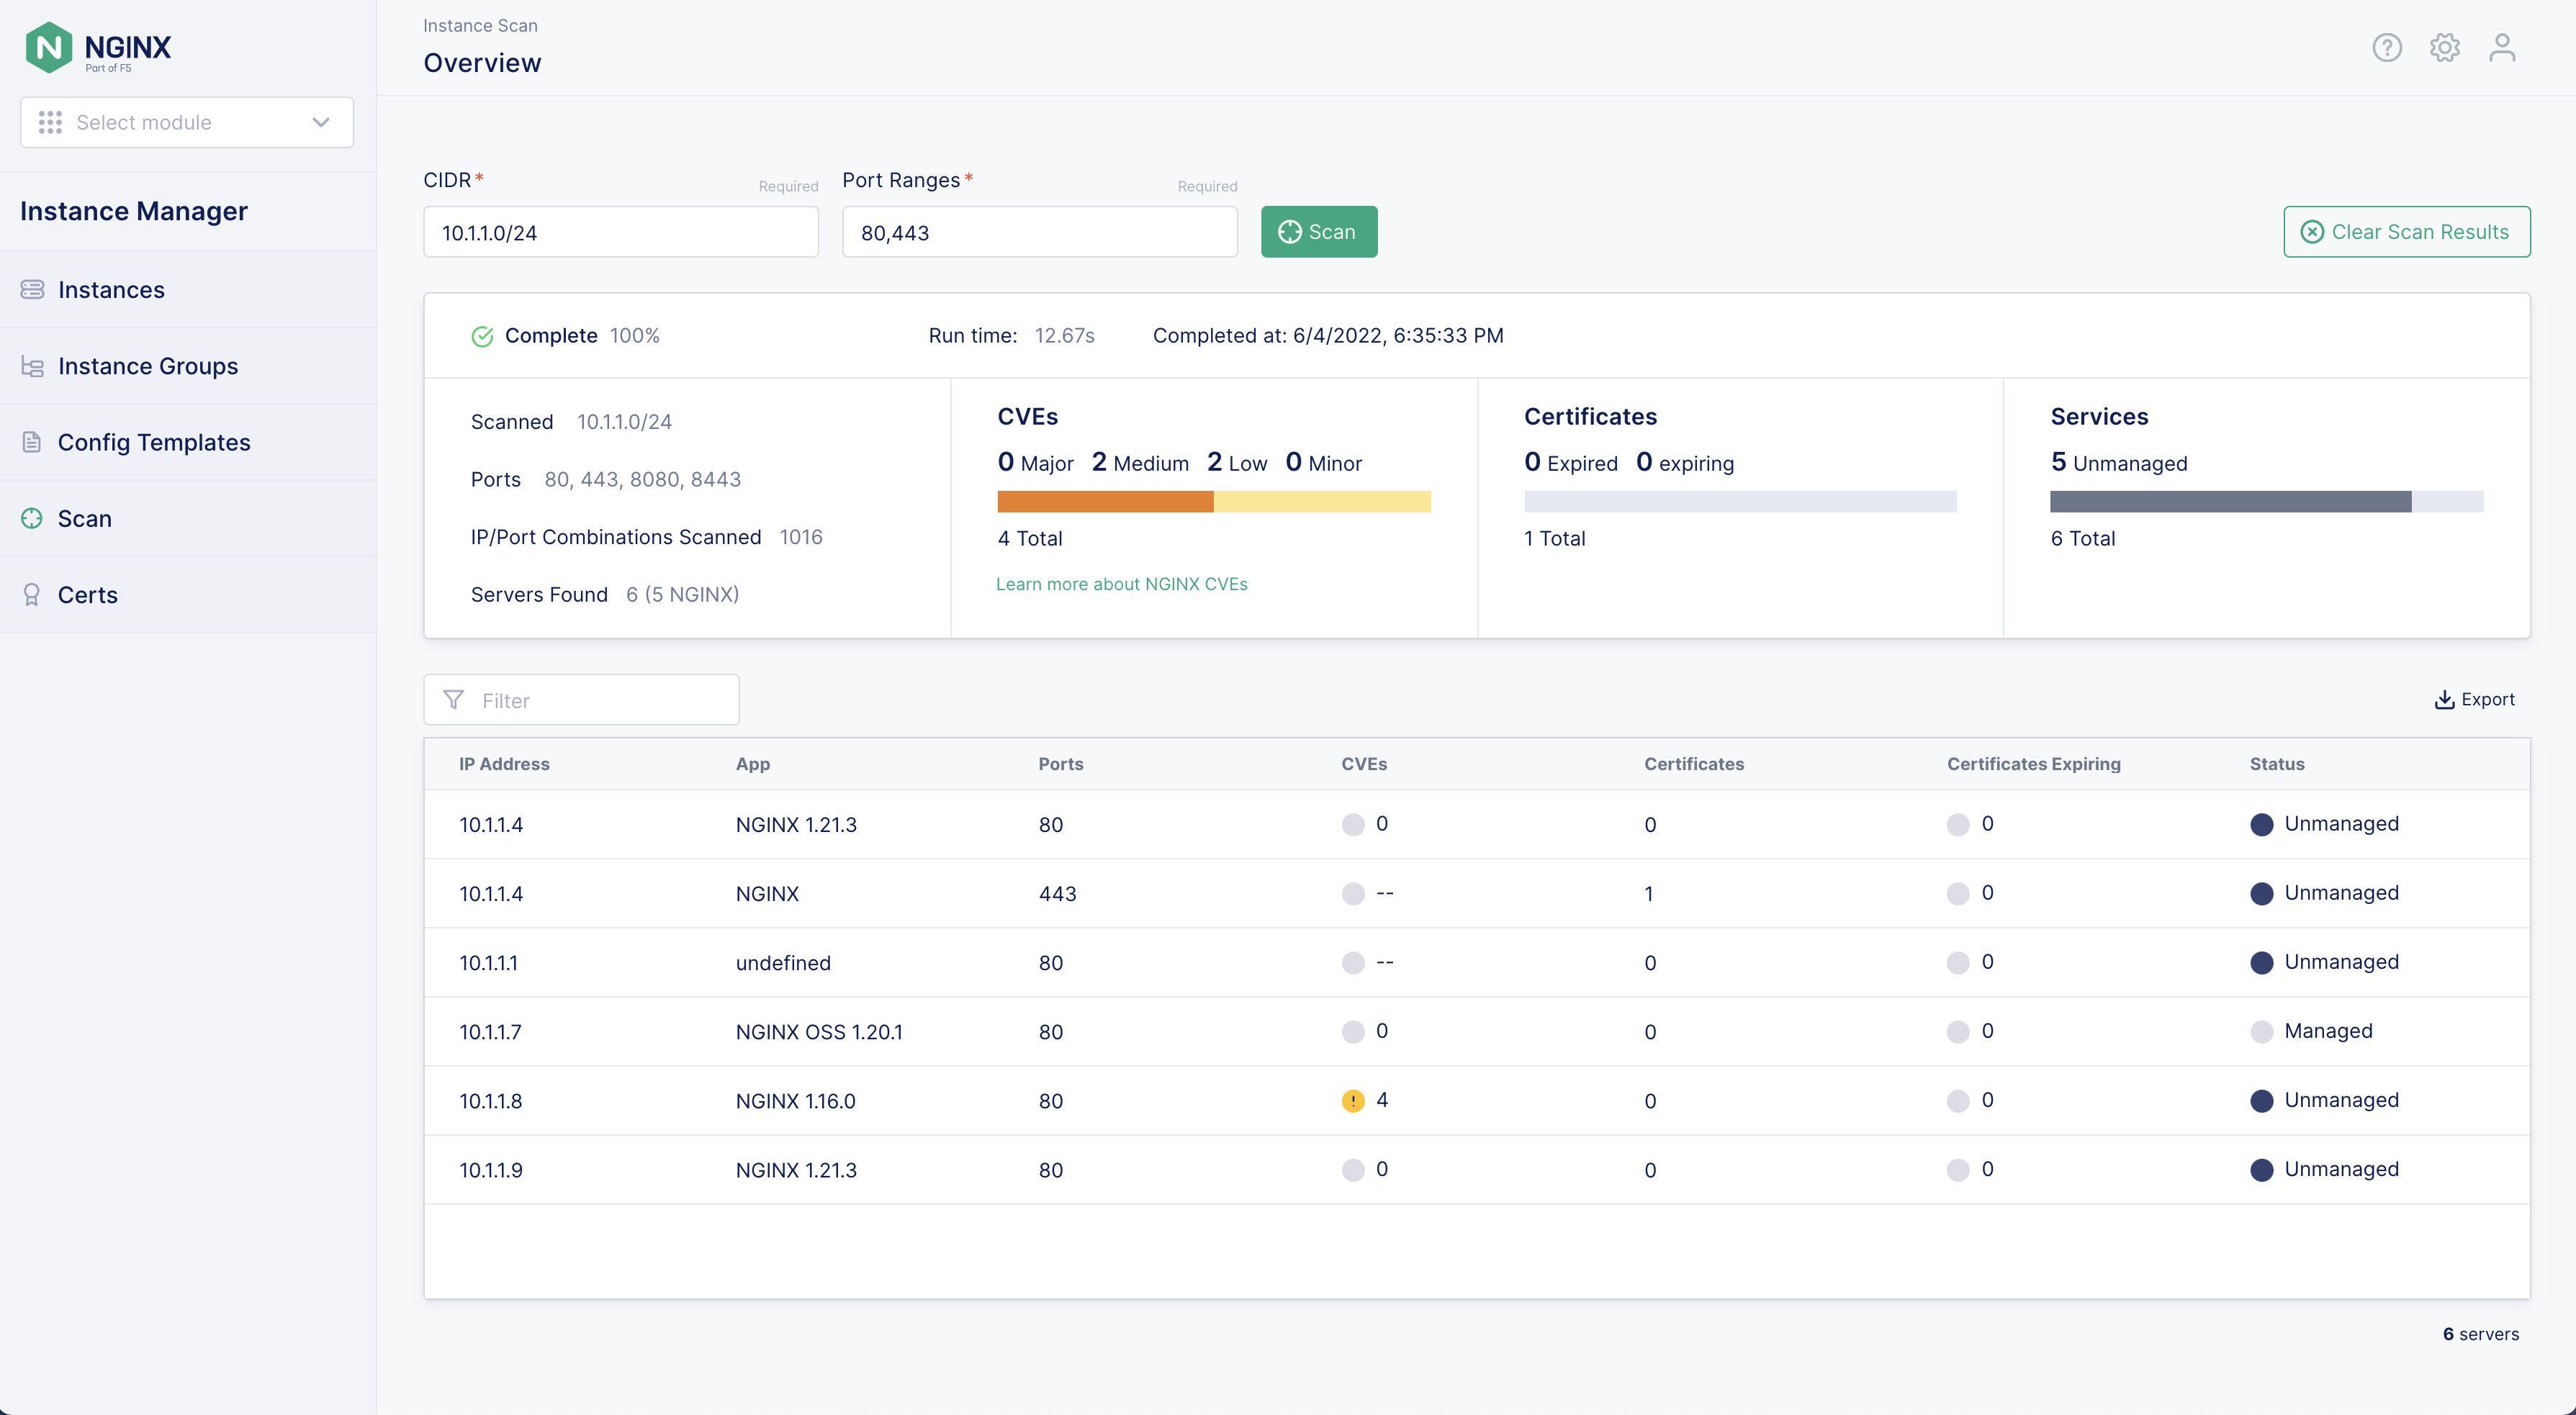Click the Export download icon
Image resolution: width=2576 pixels, height=1415 pixels.
point(2444,700)
